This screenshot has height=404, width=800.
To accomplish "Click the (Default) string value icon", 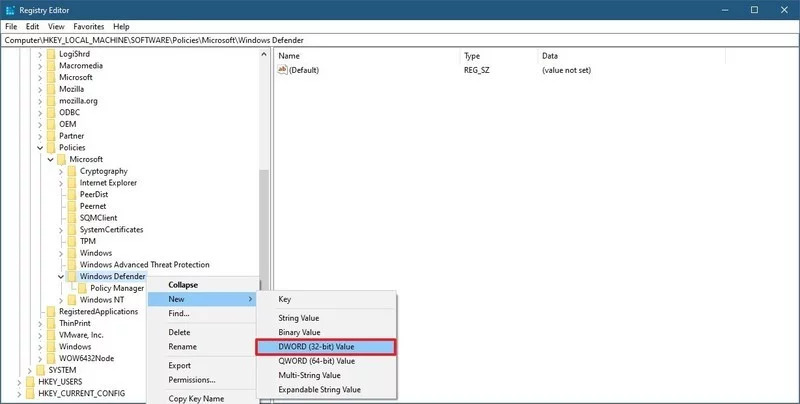I will 283,71.
